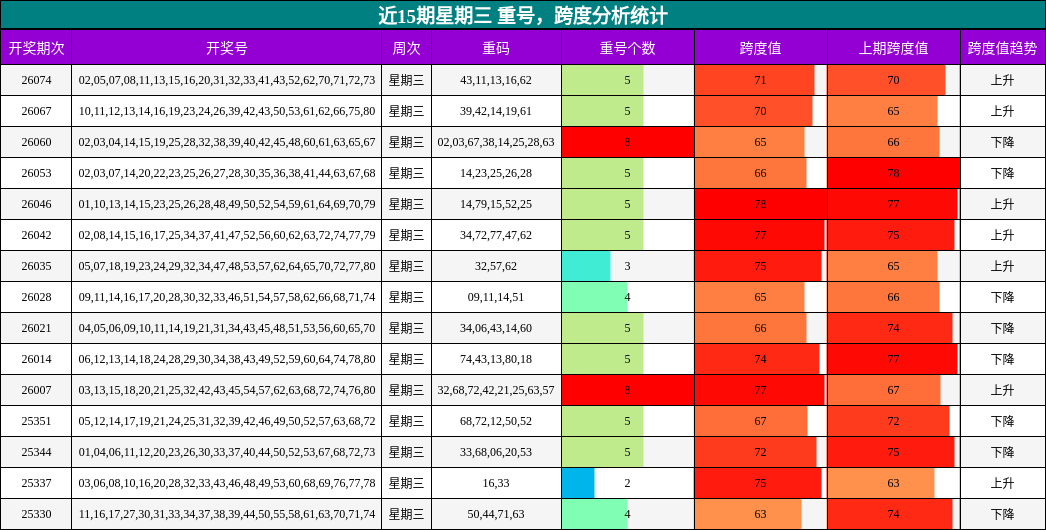The image size is (1046, 530).
Task: Select previous span value 67 in row 26007
Action: (x=893, y=390)
